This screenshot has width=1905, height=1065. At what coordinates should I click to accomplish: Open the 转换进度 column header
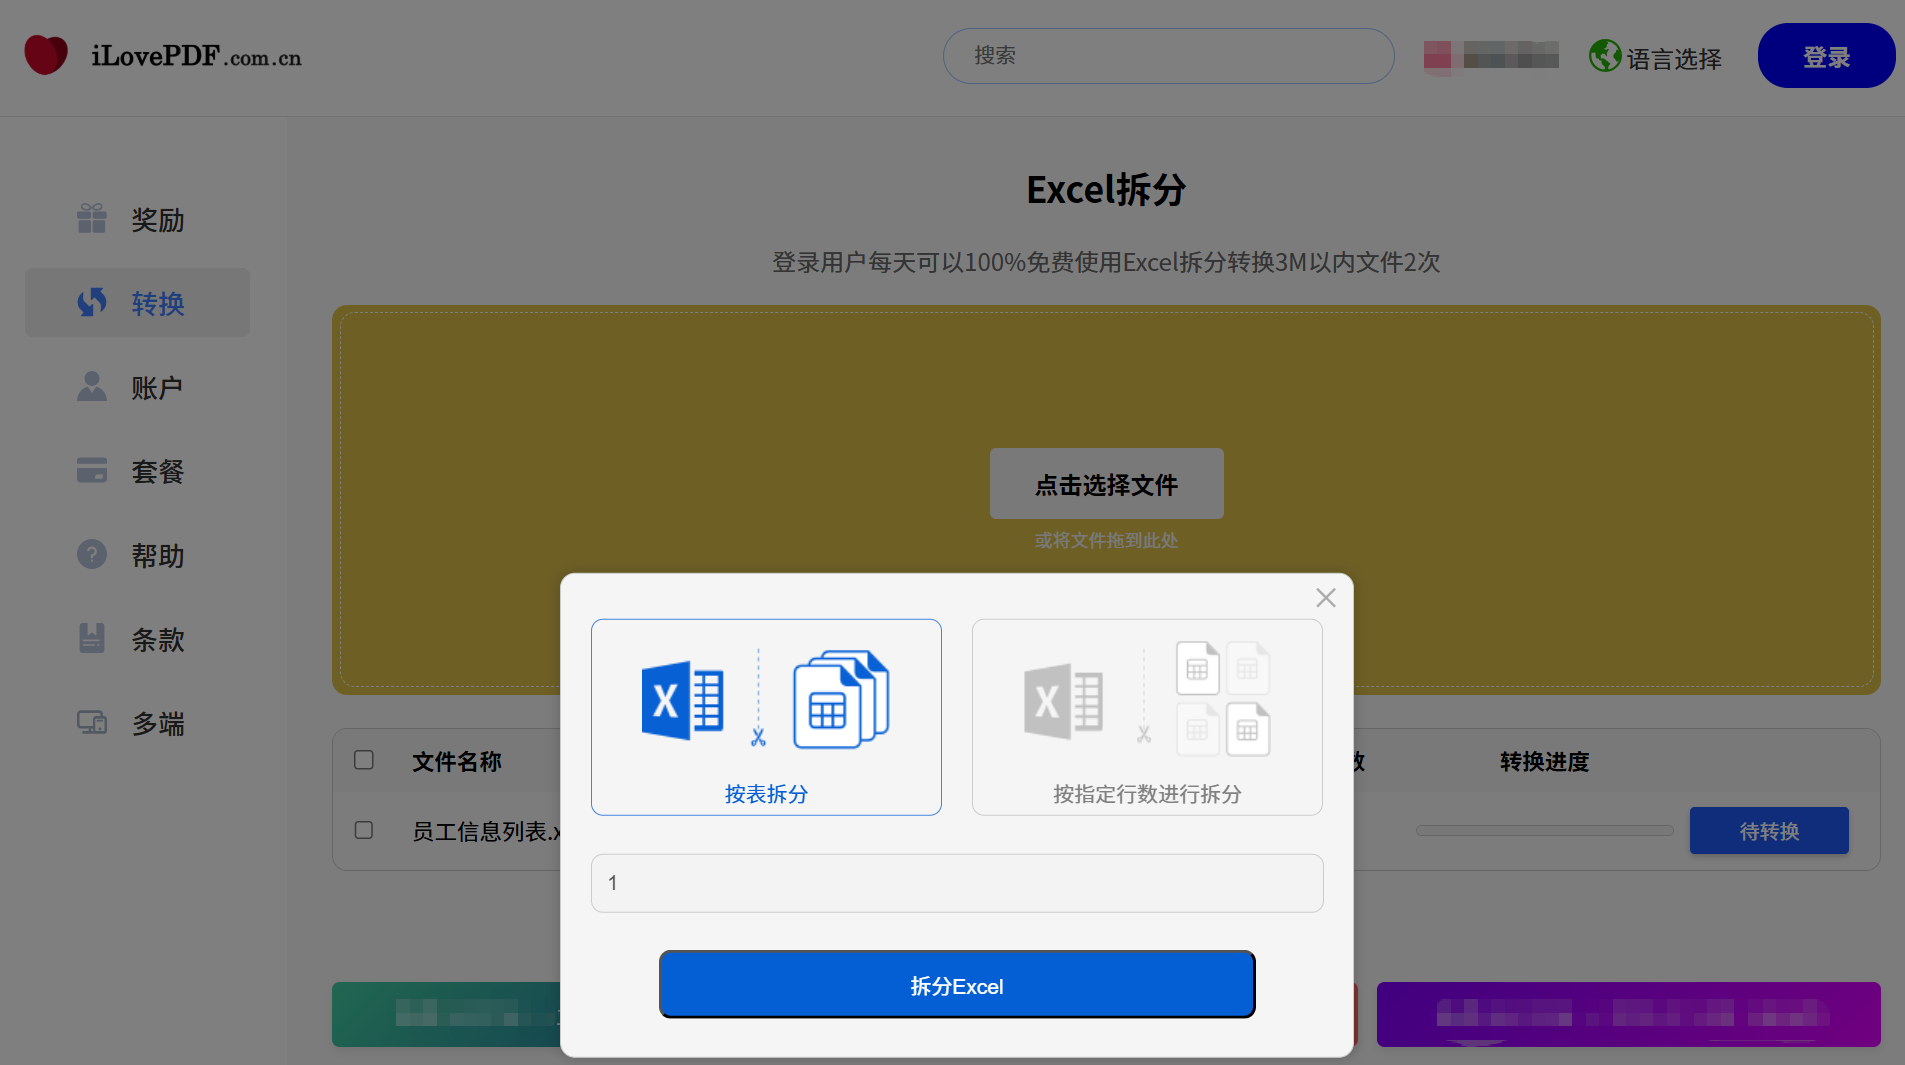[x=1542, y=762]
